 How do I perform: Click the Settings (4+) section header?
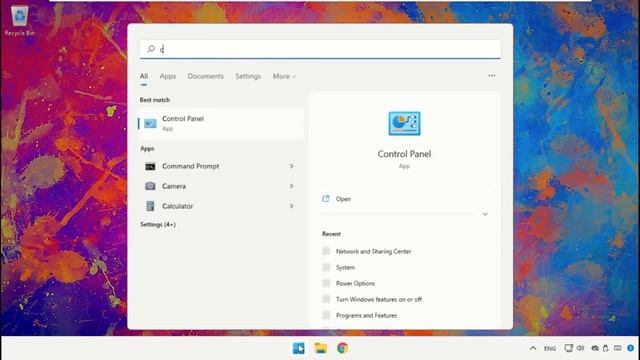pyautogui.click(x=158, y=224)
